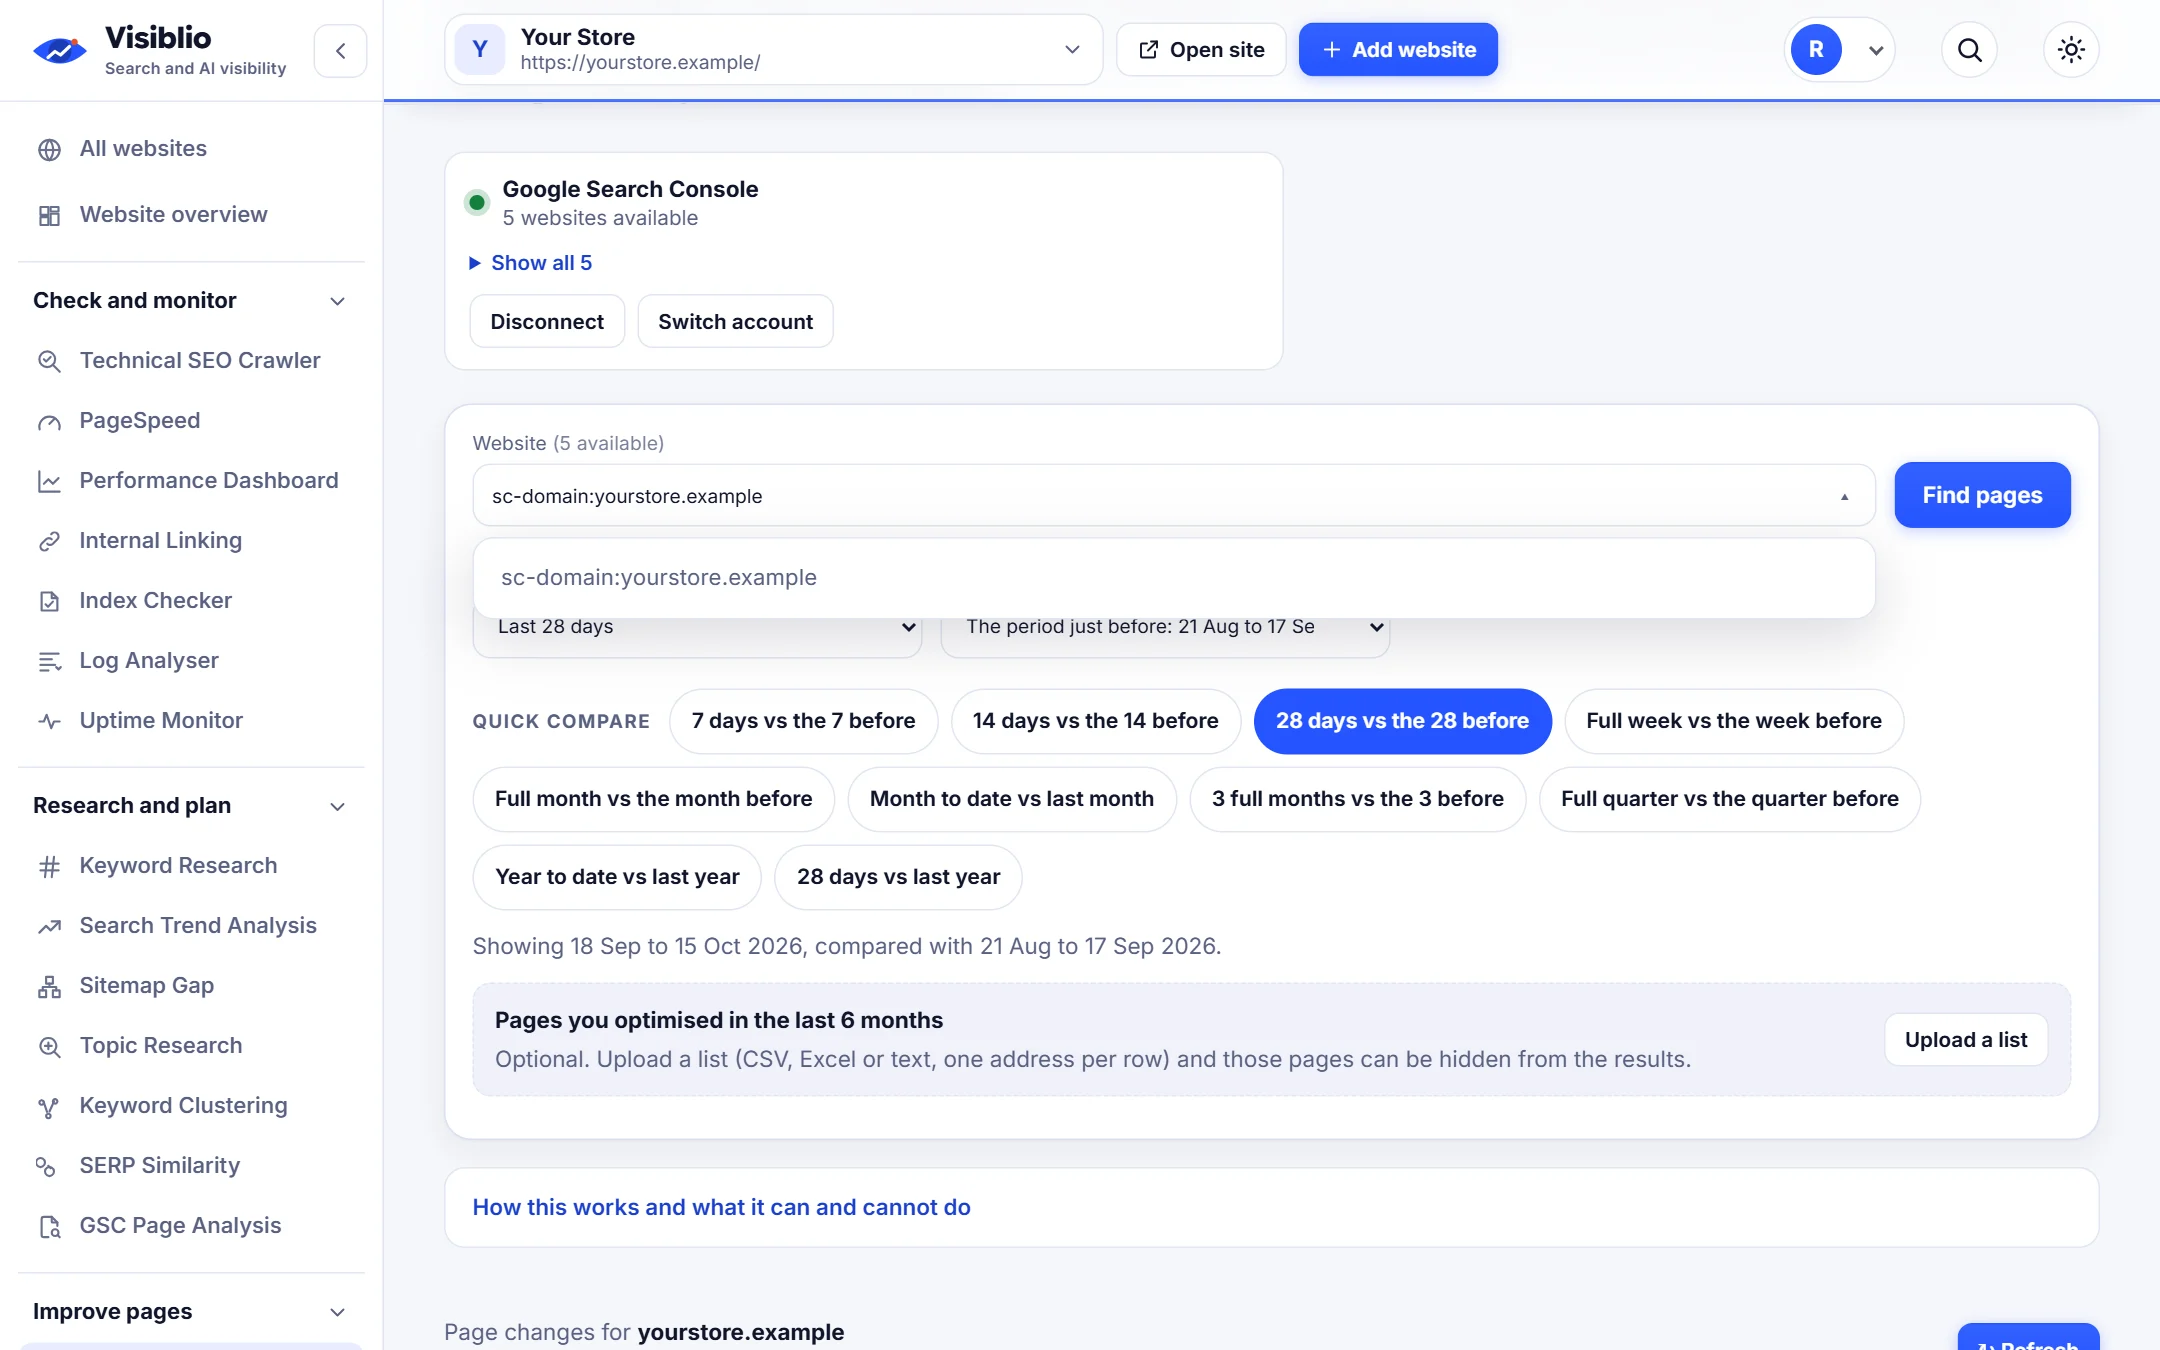Open the search magnifier icon in header
This screenshot has height=1350, width=2160.
click(1969, 50)
